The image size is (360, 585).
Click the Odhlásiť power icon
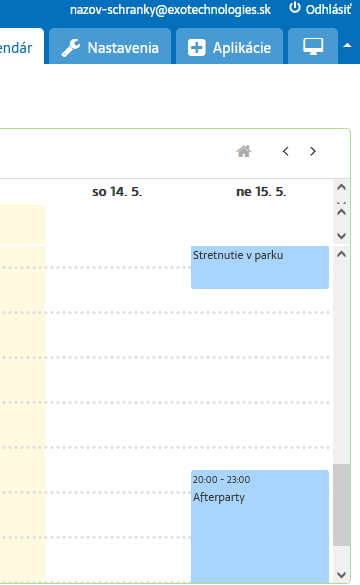pos(295,8)
